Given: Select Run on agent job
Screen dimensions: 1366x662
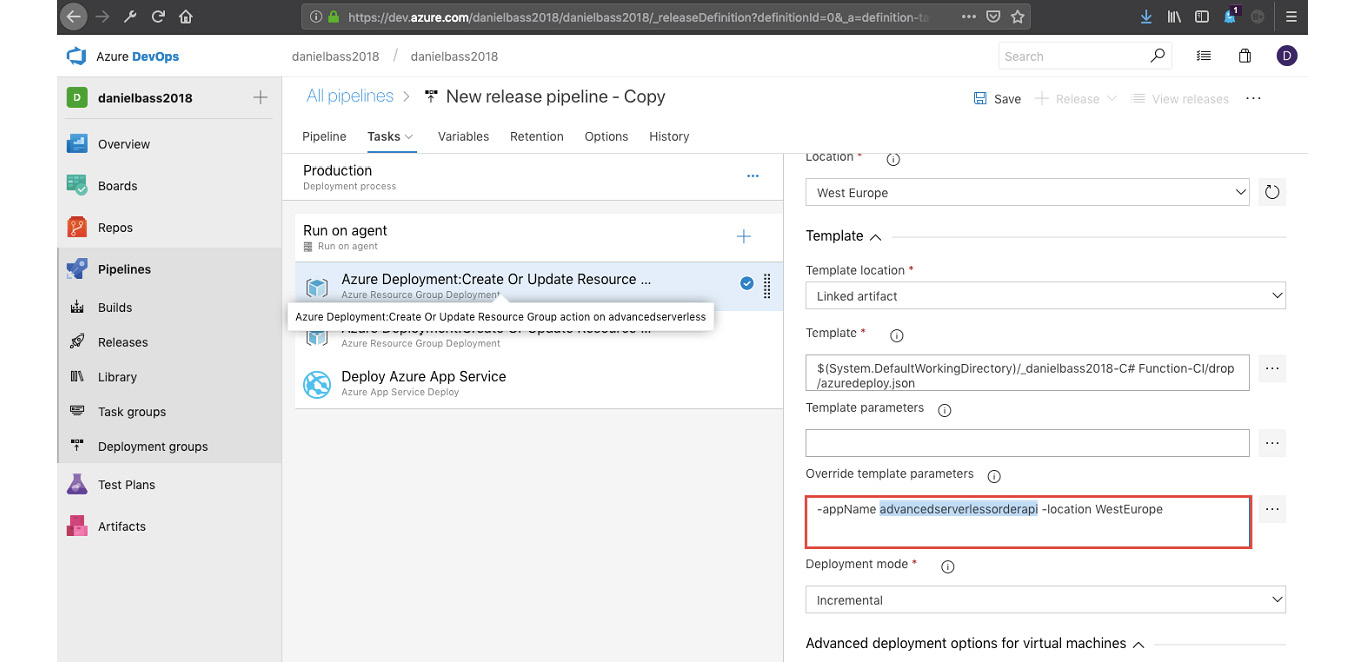Looking at the screenshot, I should pos(538,237).
